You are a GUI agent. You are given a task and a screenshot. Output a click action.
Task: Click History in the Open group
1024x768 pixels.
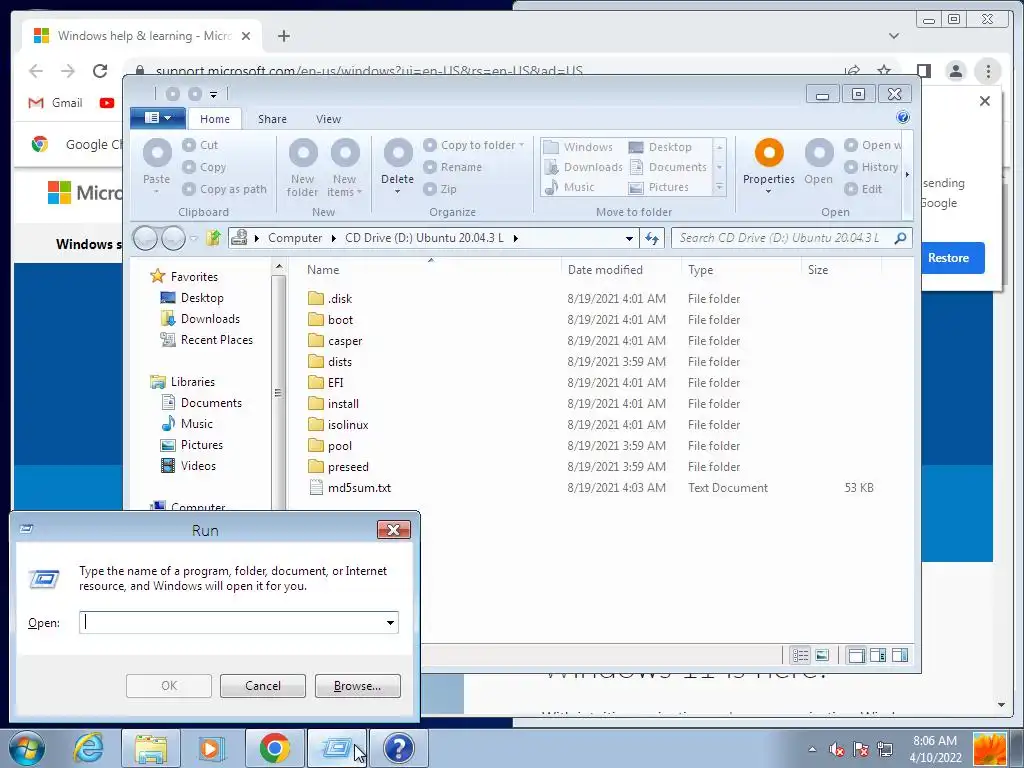(x=871, y=167)
